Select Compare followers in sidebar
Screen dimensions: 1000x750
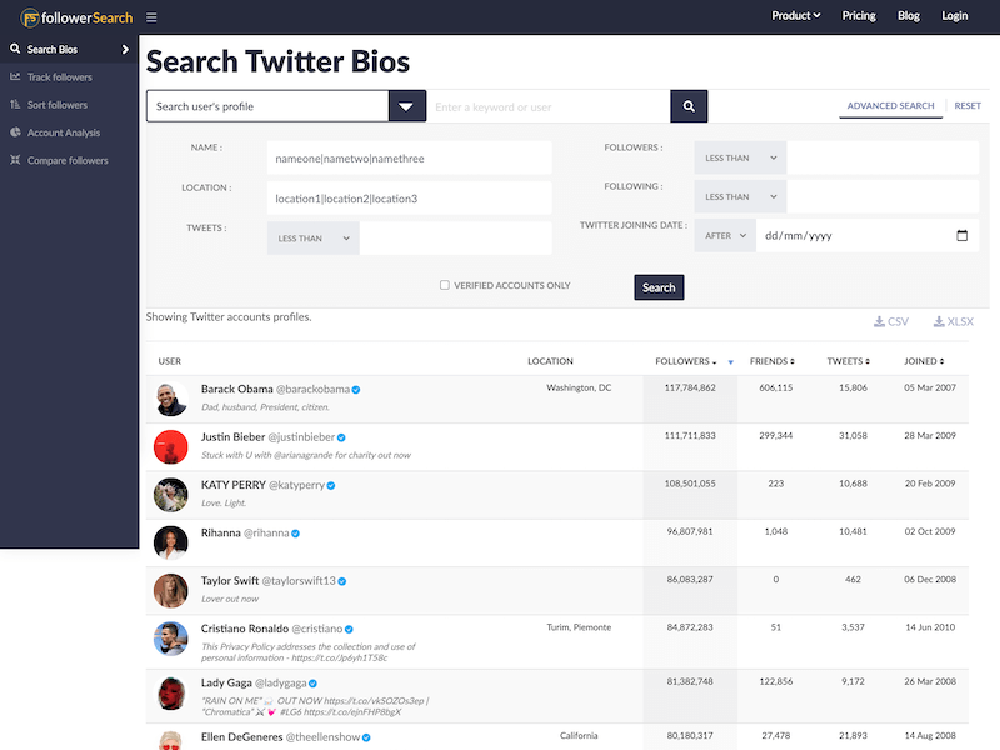(69, 160)
